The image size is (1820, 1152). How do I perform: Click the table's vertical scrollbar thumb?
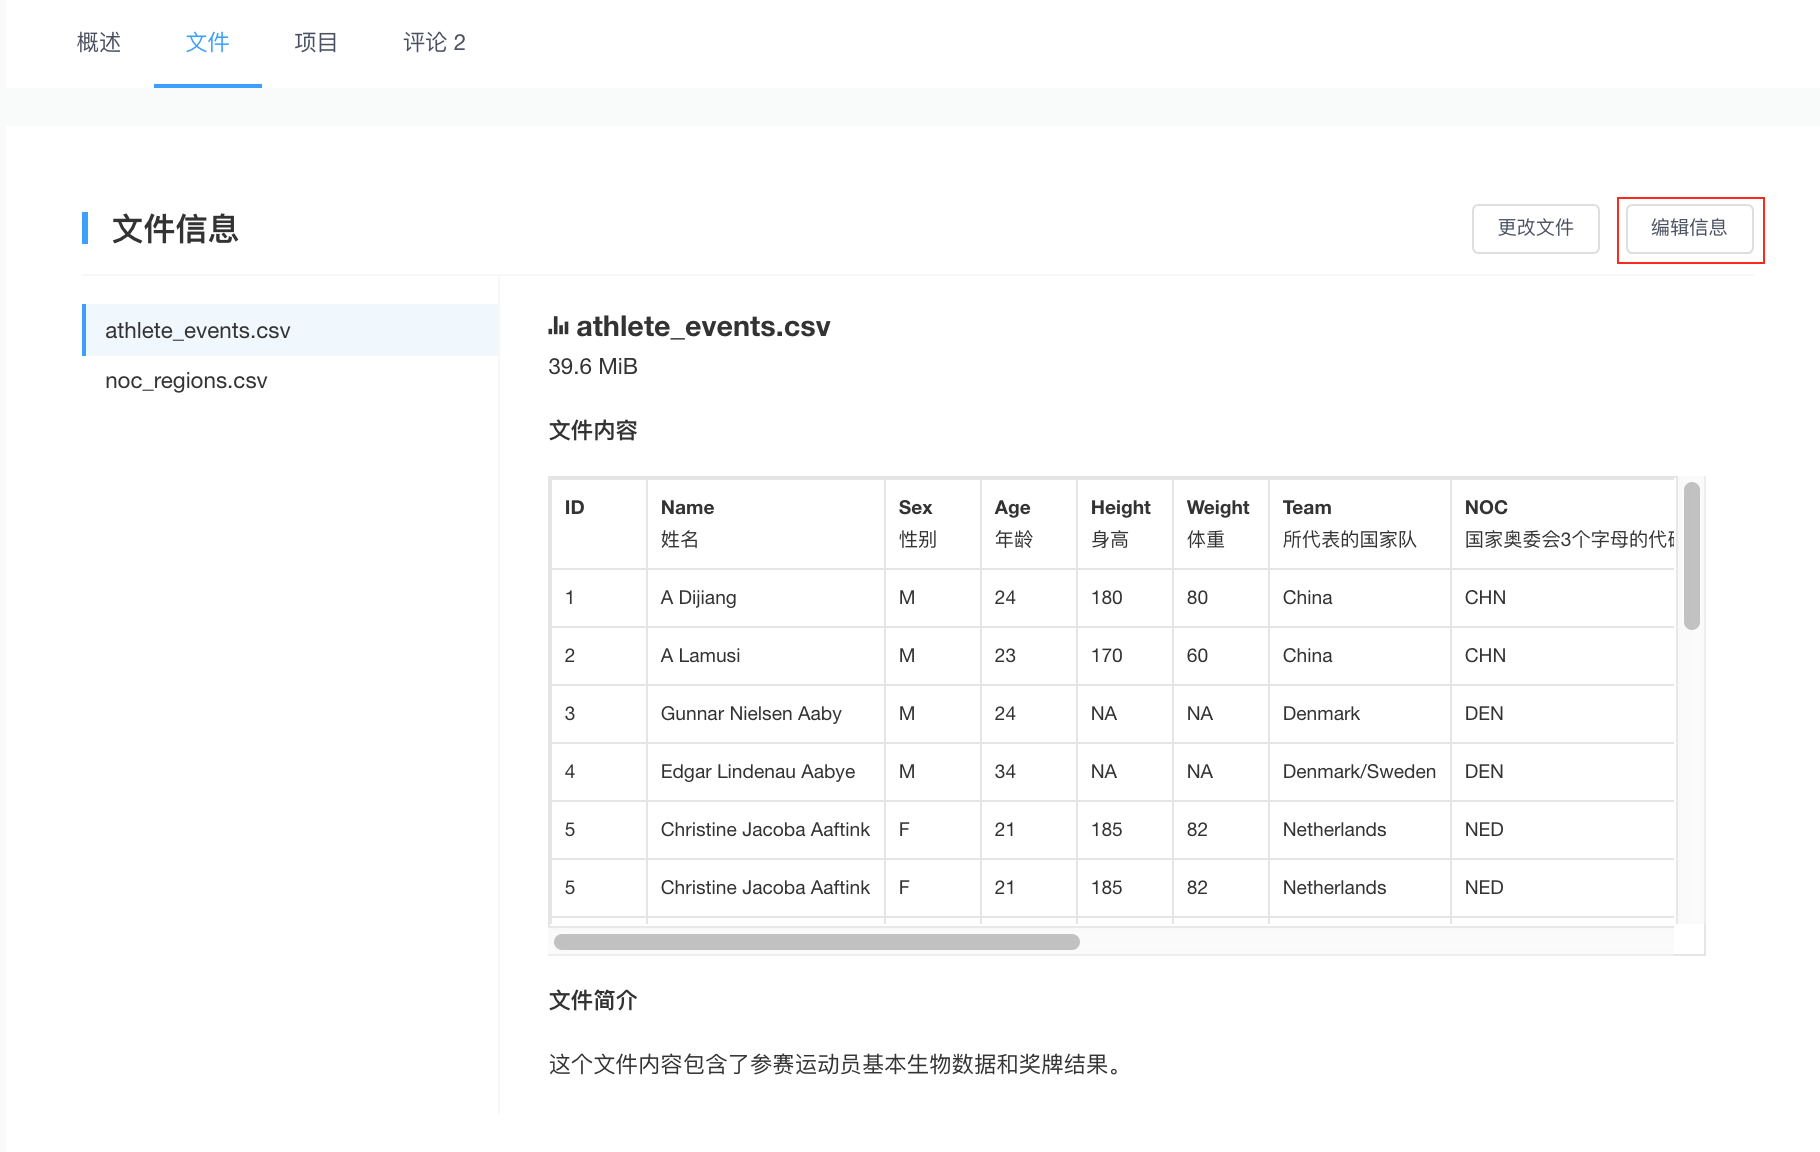(1691, 555)
